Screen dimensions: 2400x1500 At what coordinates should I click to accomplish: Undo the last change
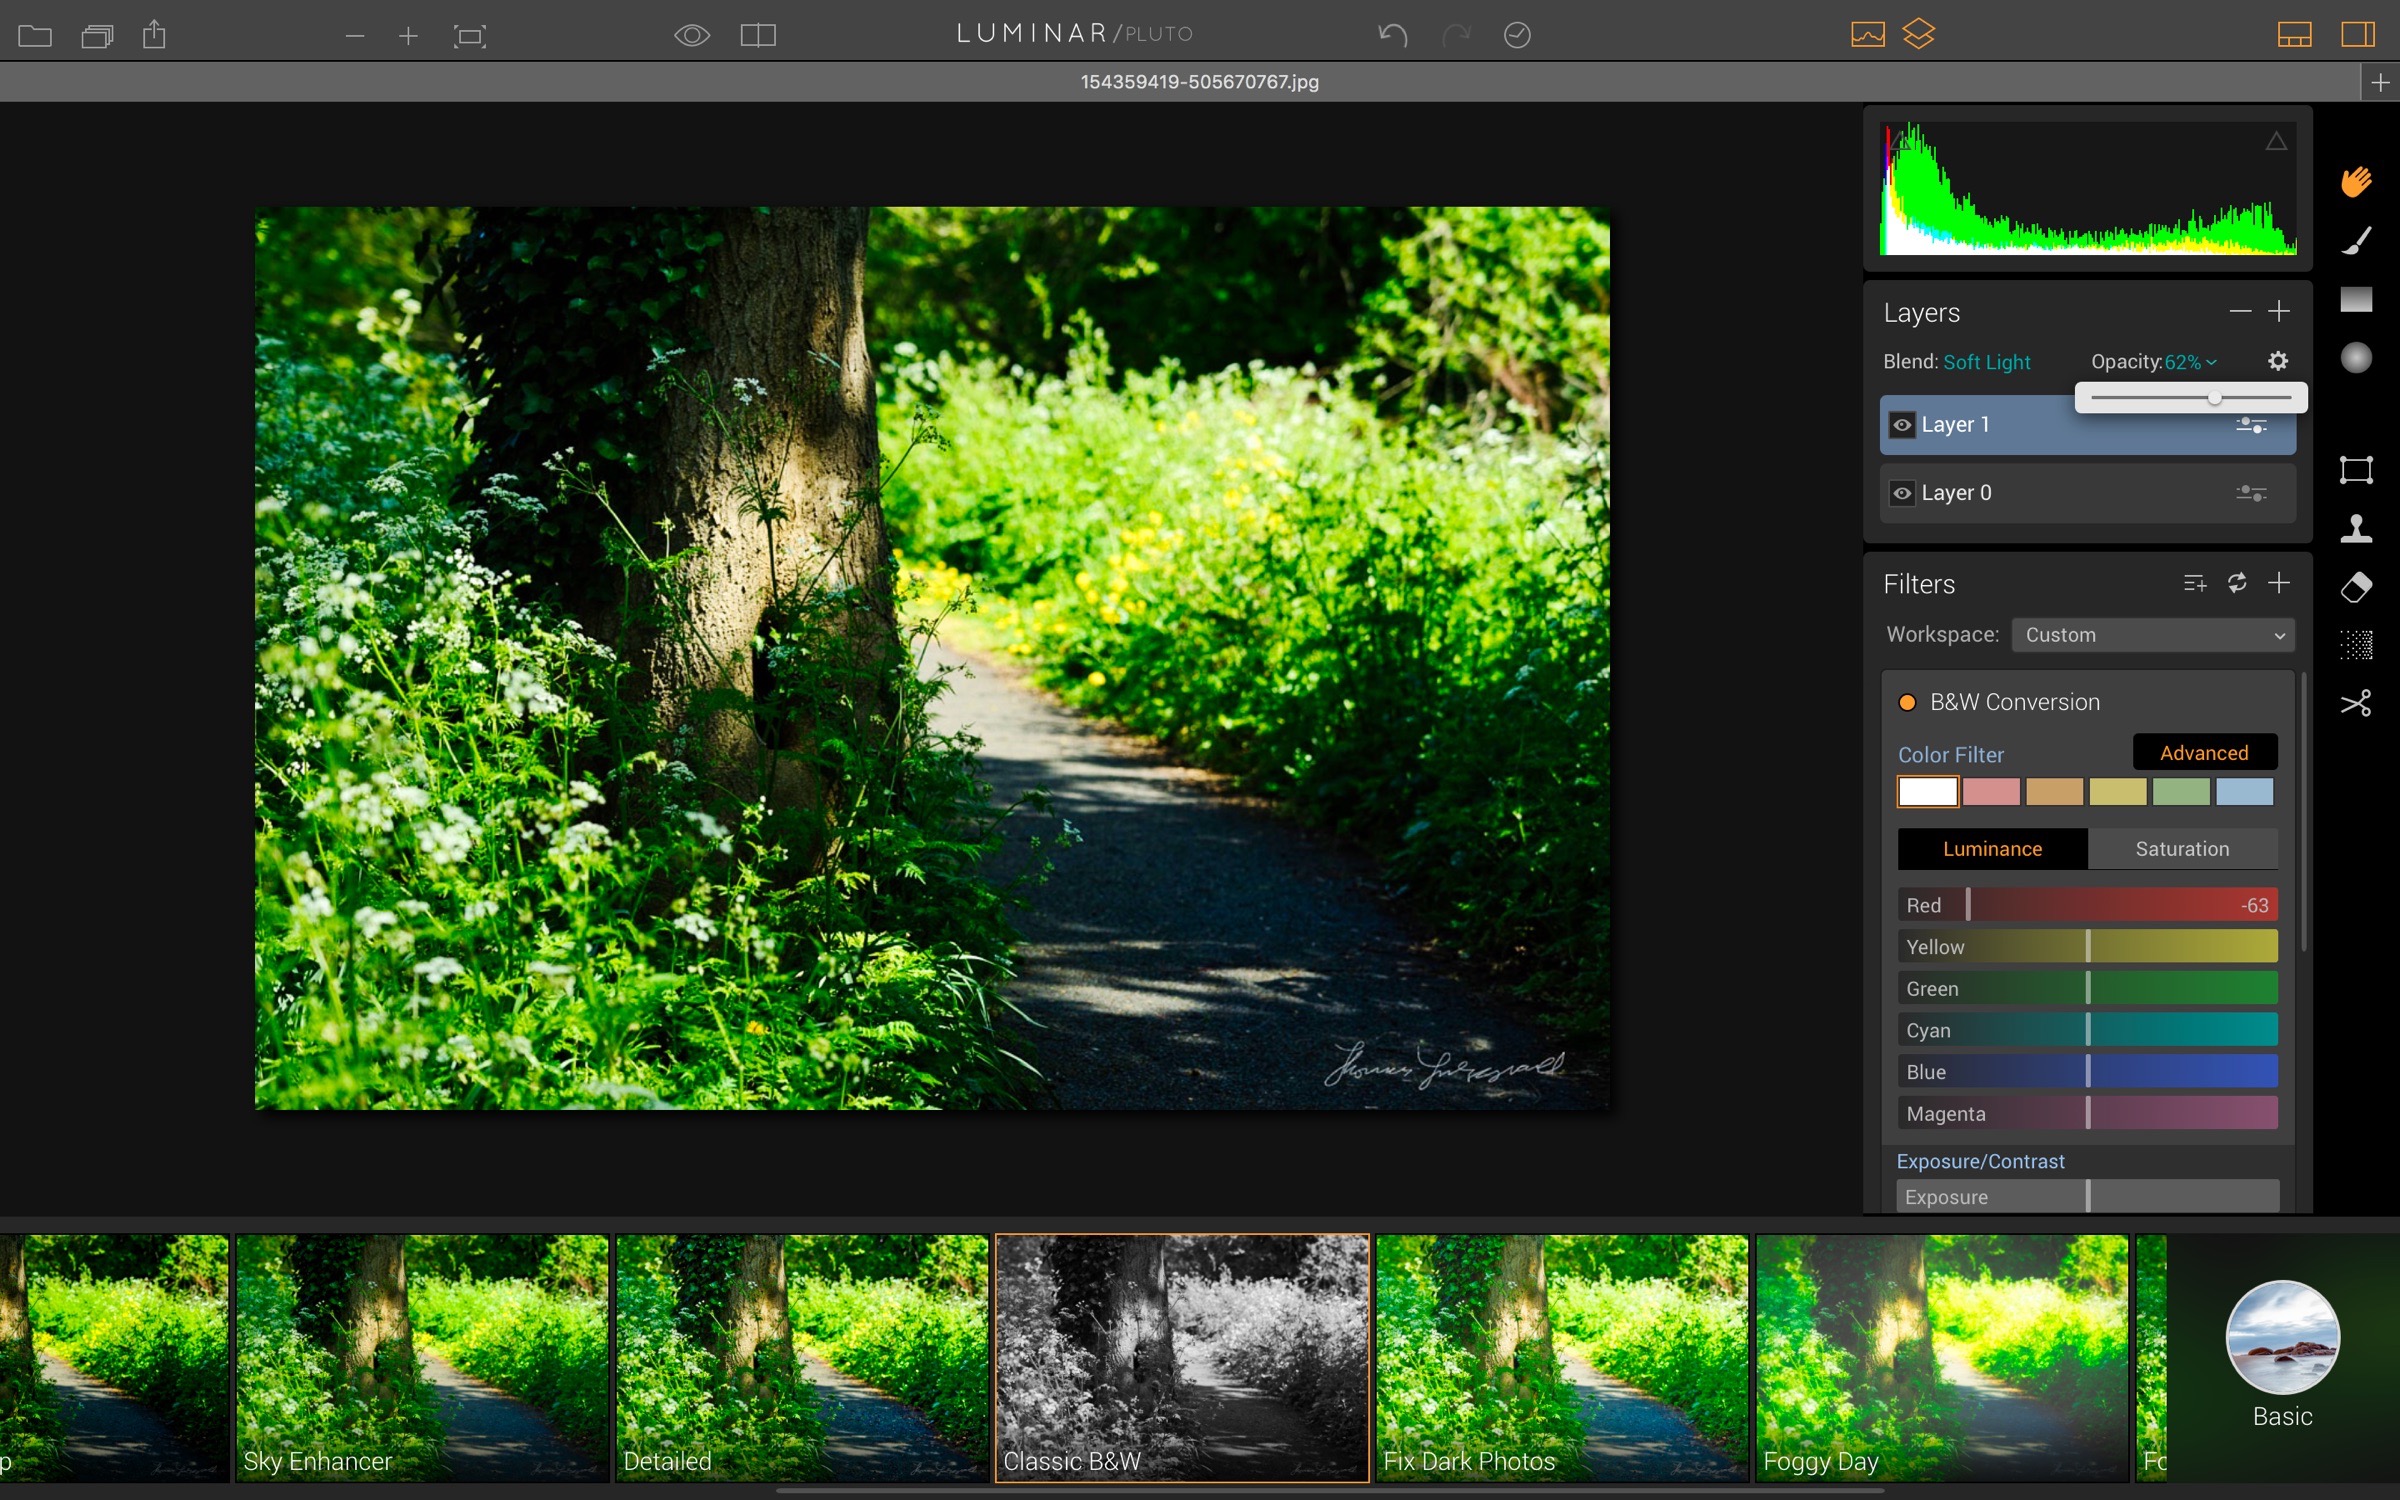1392,35
